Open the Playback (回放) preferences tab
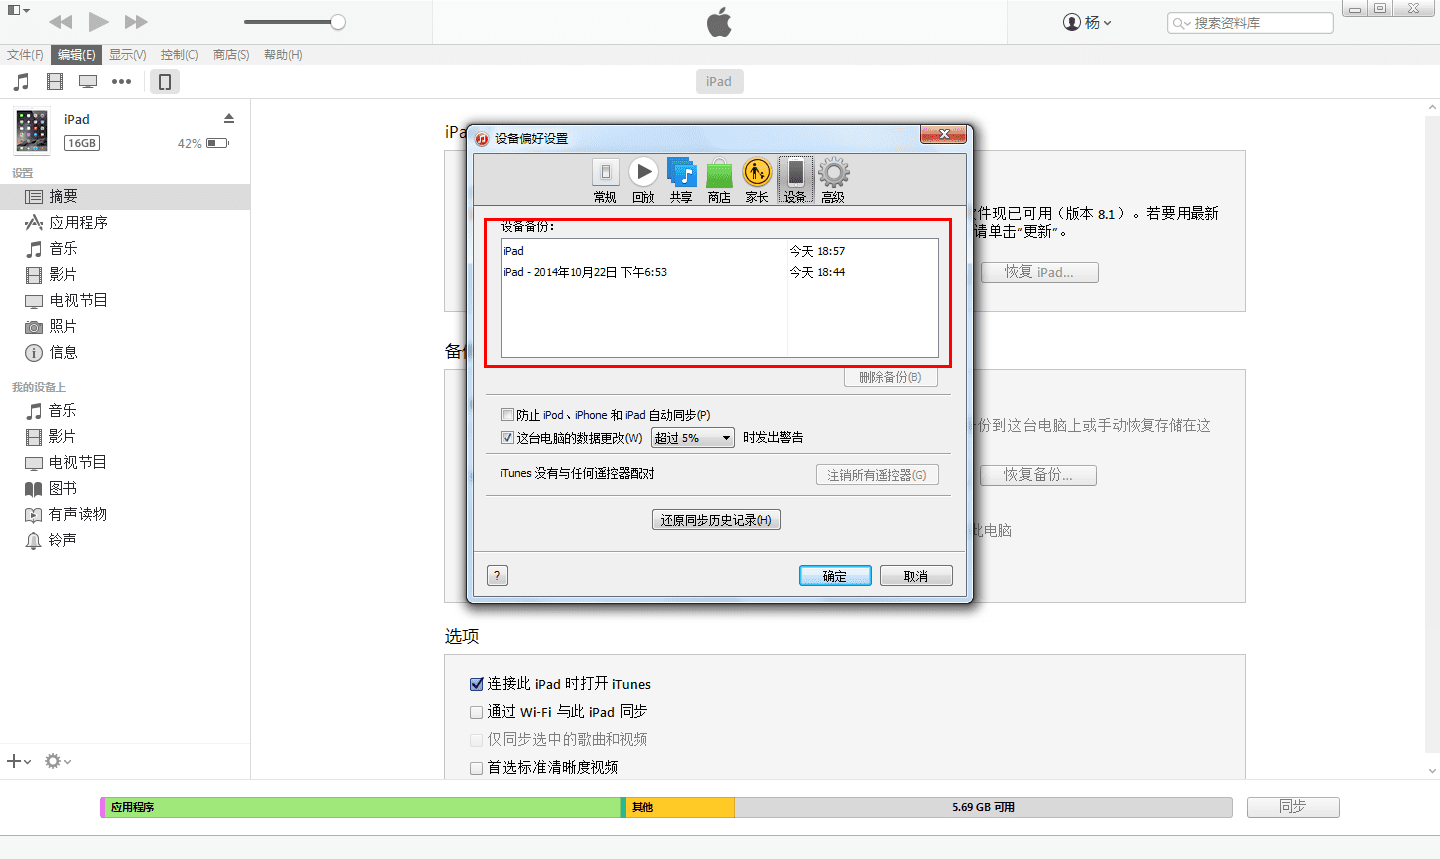Image resolution: width=1440 pixels, height=859 pixels. [x=643, y=180]
